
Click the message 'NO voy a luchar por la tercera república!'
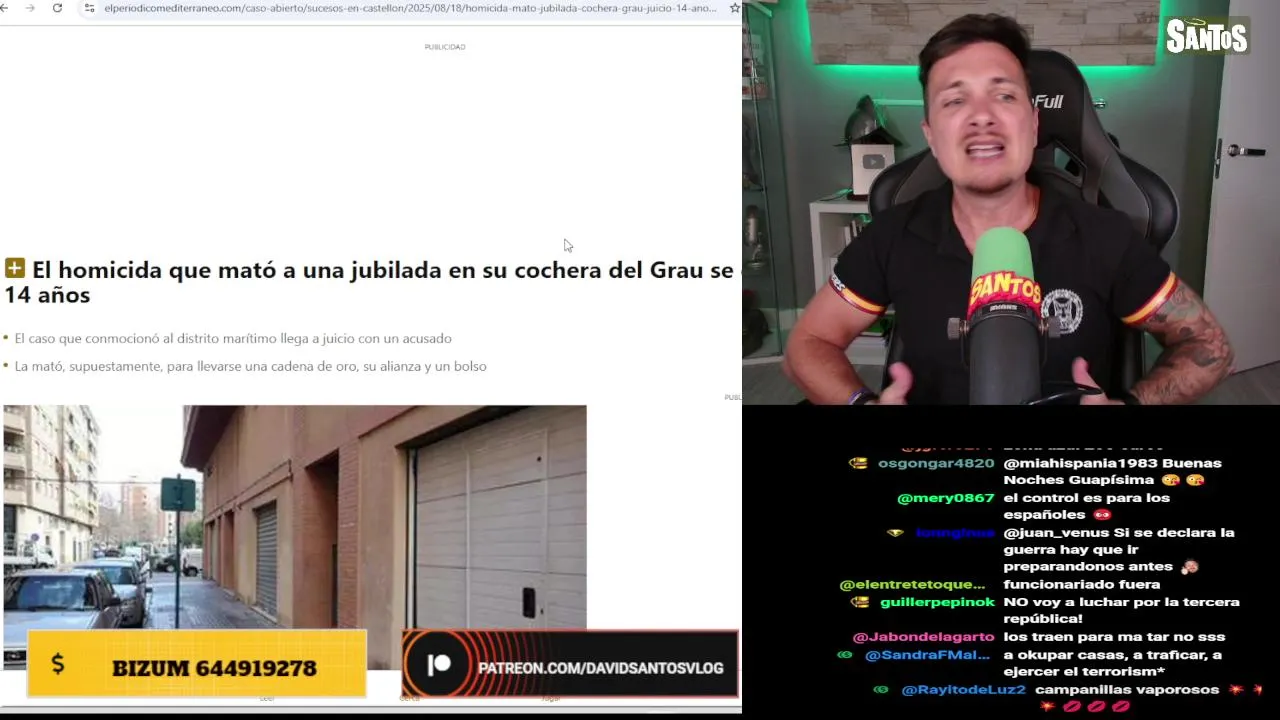1121,611
